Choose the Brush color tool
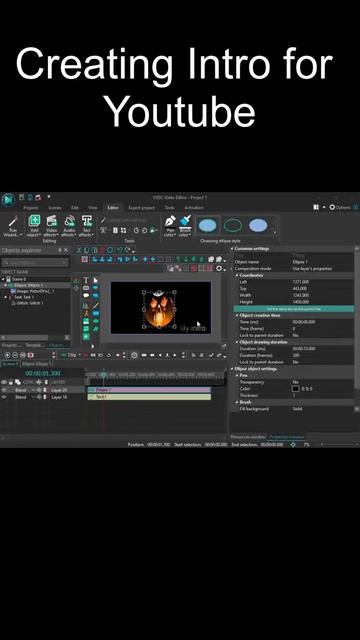The image size is (360, 640). [185, 226]
